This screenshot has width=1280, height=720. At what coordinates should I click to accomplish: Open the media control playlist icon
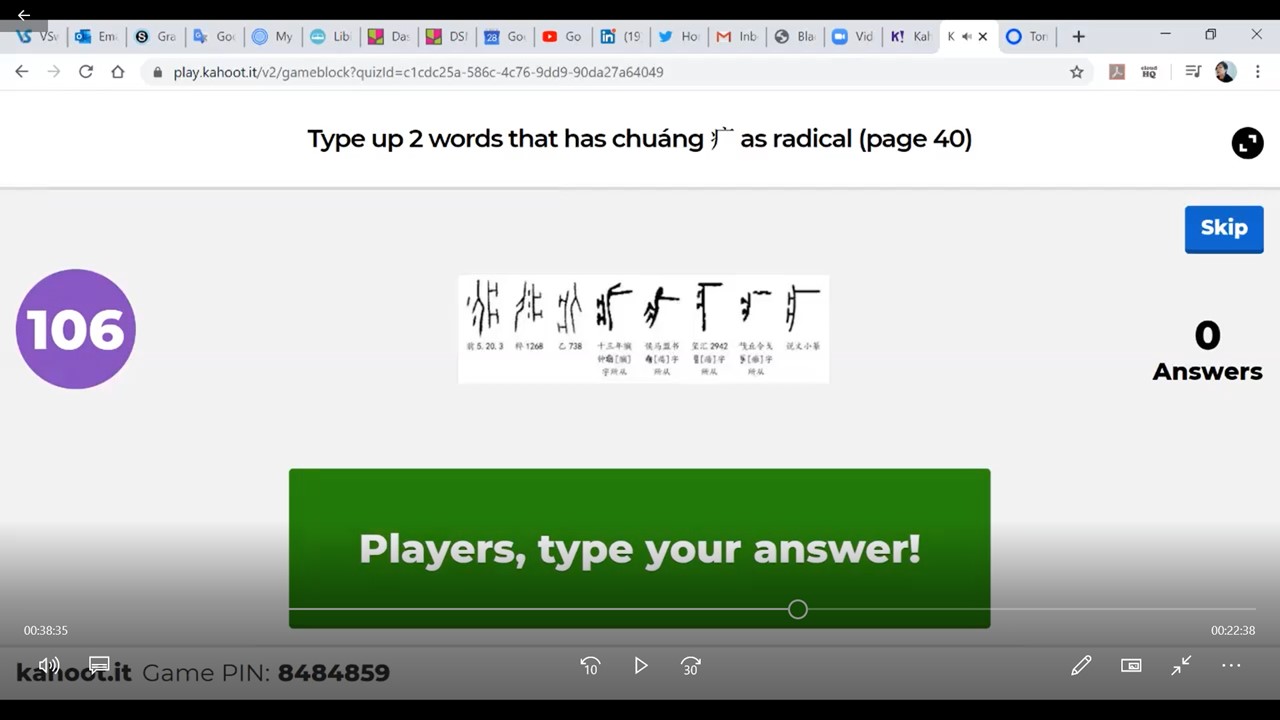coord(1193,72)
